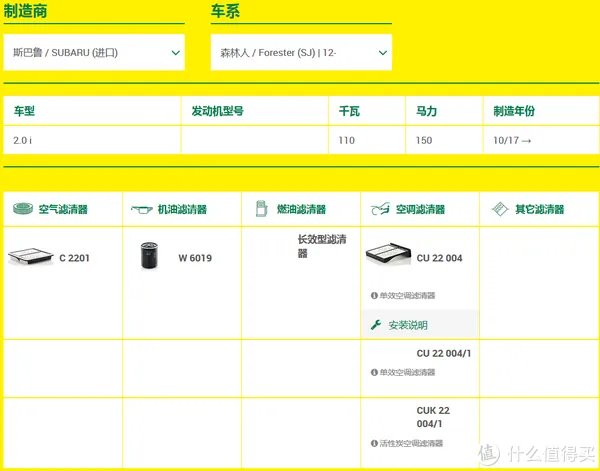
Task: Open the 制造商 dropdown showing 斯巴鲁 / SUBARU
Action: click(x=94, y=52)
